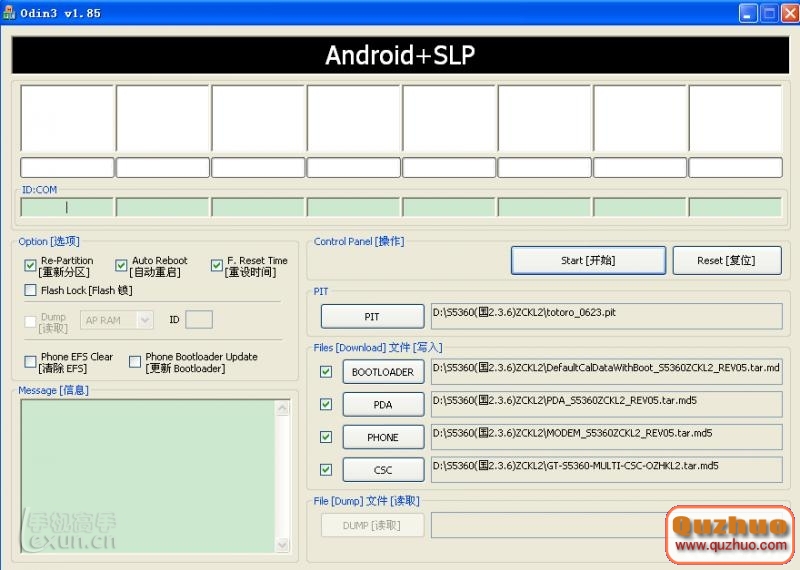Click the PDA file path field
Image resolution: width=800 pixels, height=570 pixels.
click(x=606, y=402)
